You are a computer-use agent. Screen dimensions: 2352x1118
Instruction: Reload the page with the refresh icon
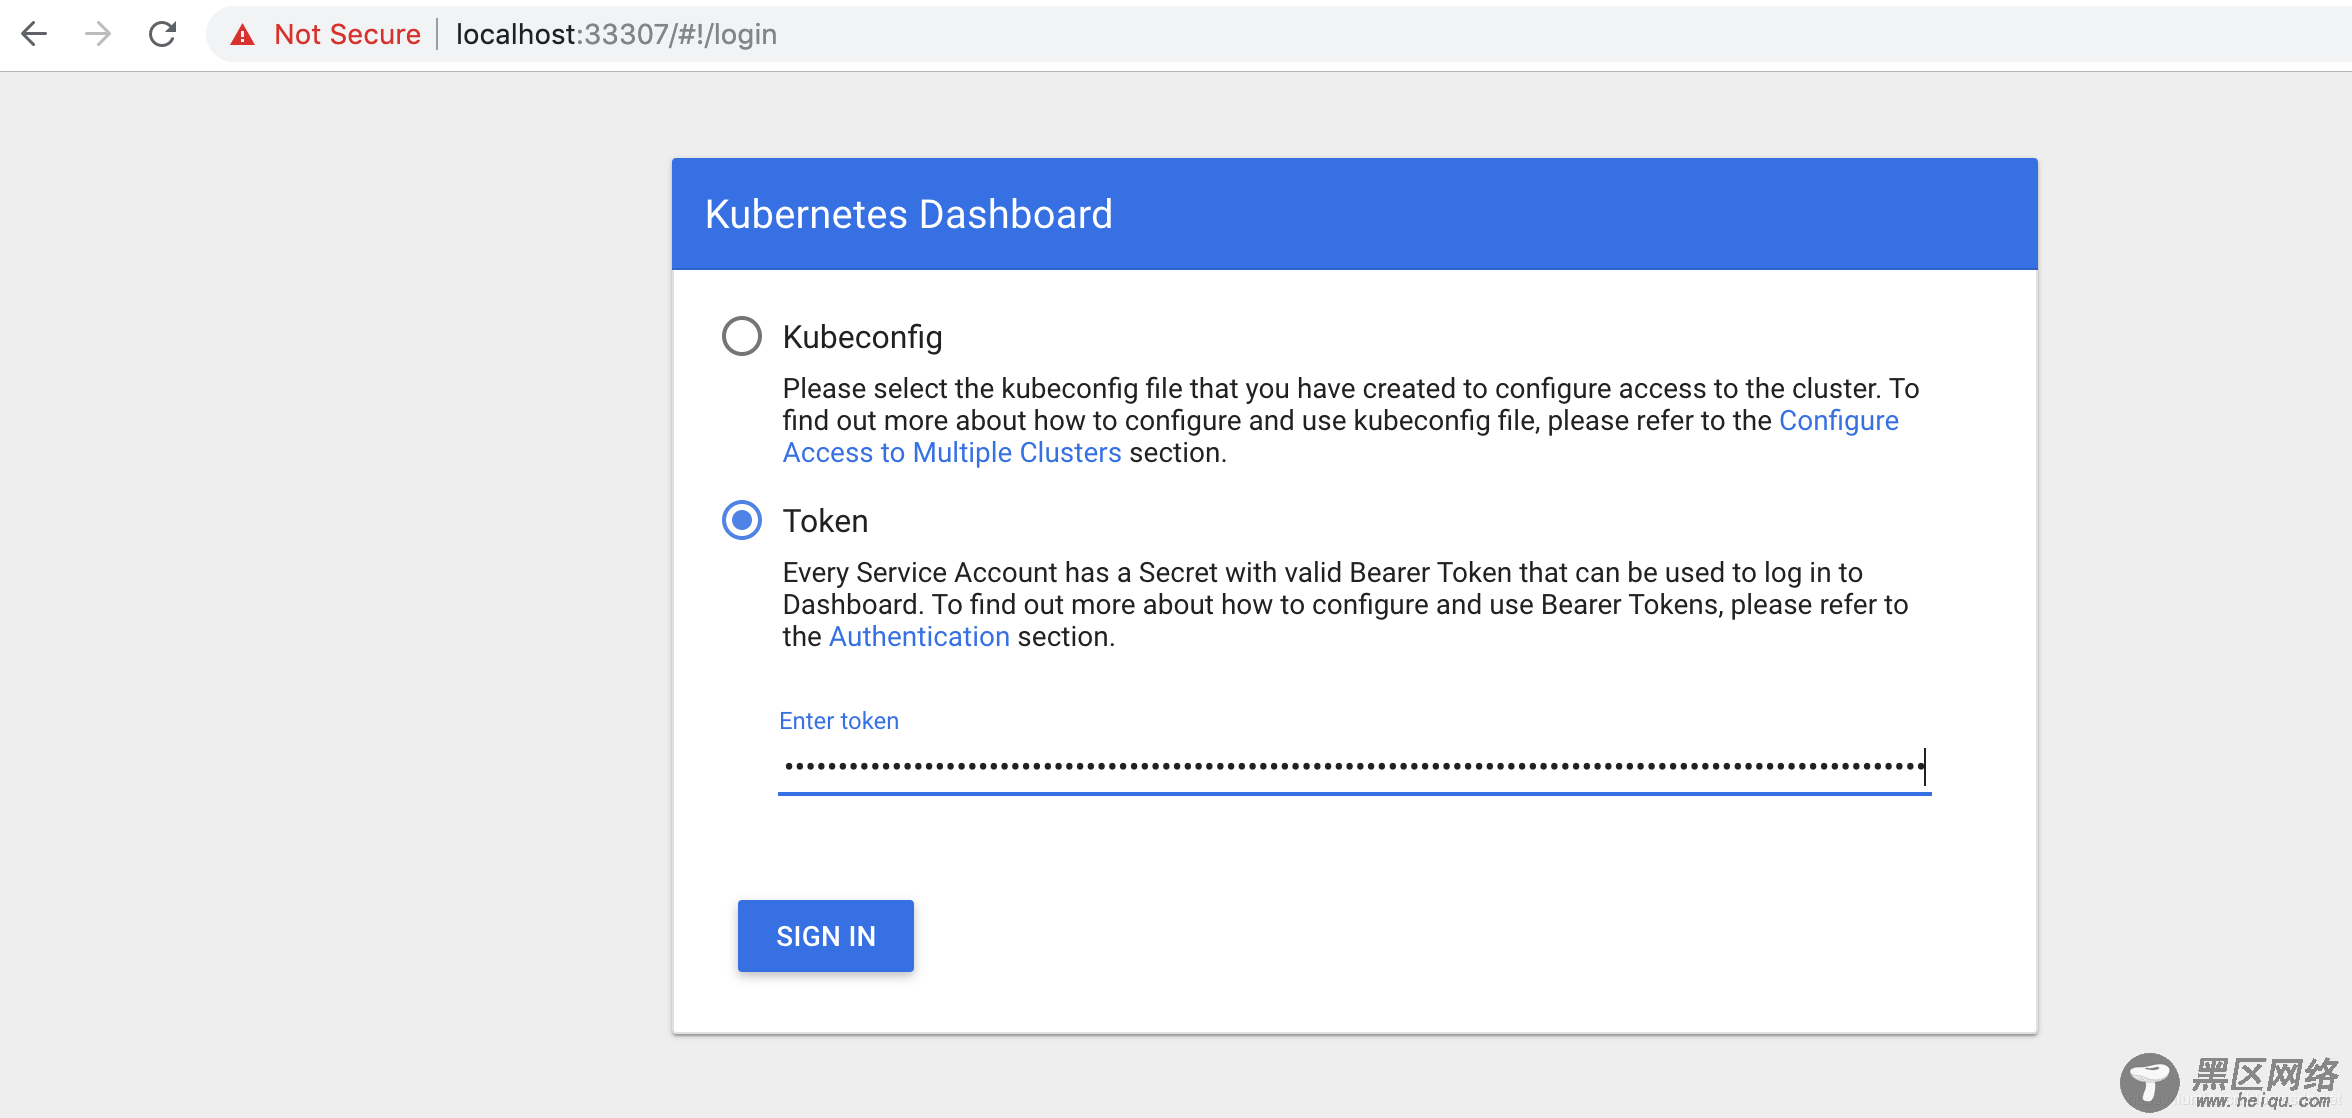(162, 34)
